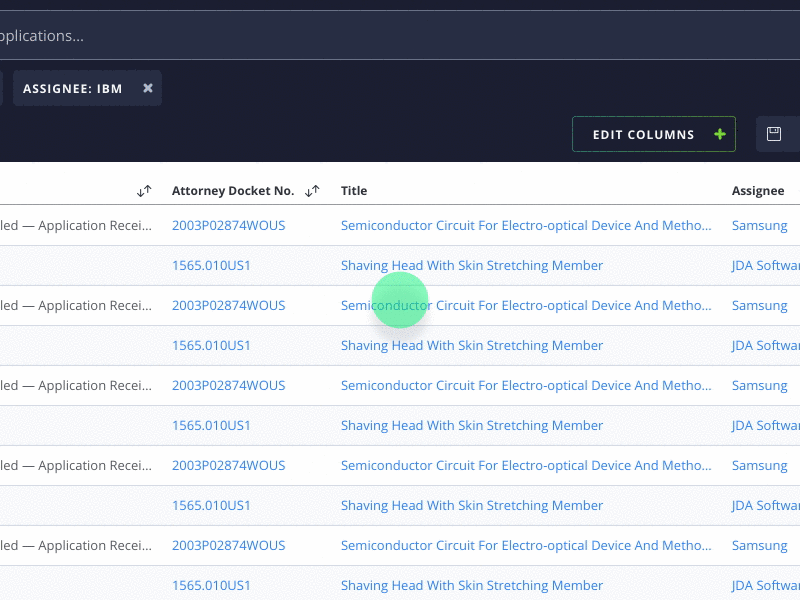Toggle sort arrows left of Attorney Docket No.

pyautogui.click(x=144, y=191)
